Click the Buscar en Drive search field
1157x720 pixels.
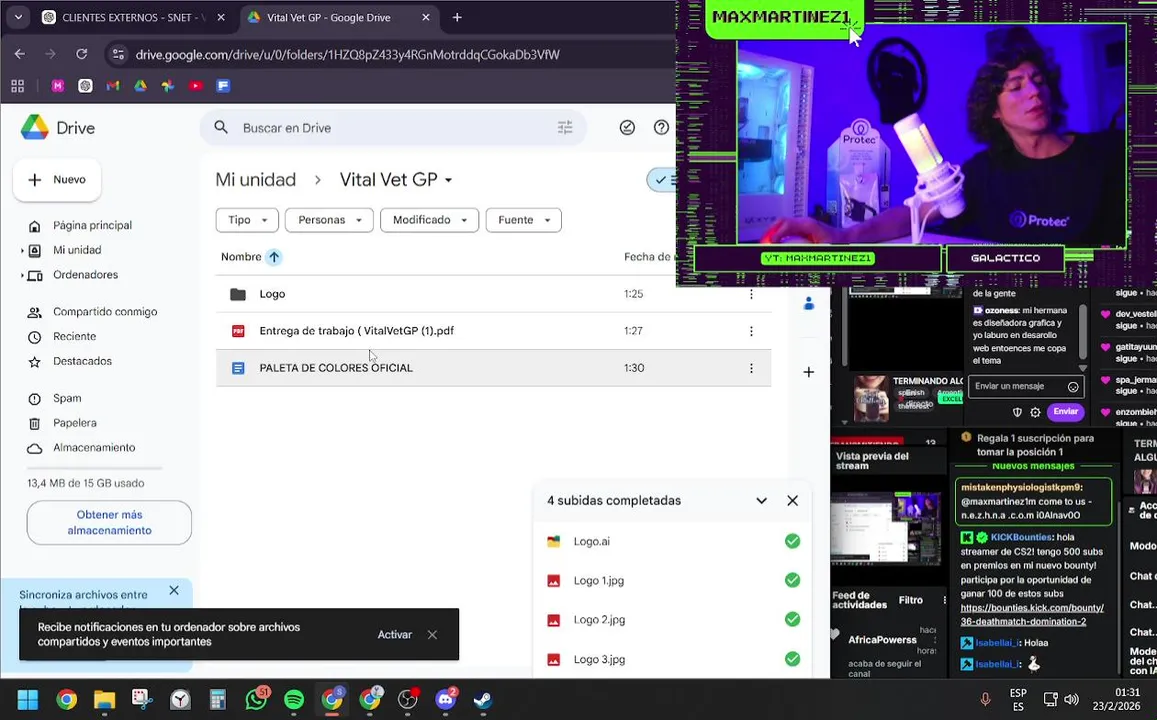tap(395, 128)
